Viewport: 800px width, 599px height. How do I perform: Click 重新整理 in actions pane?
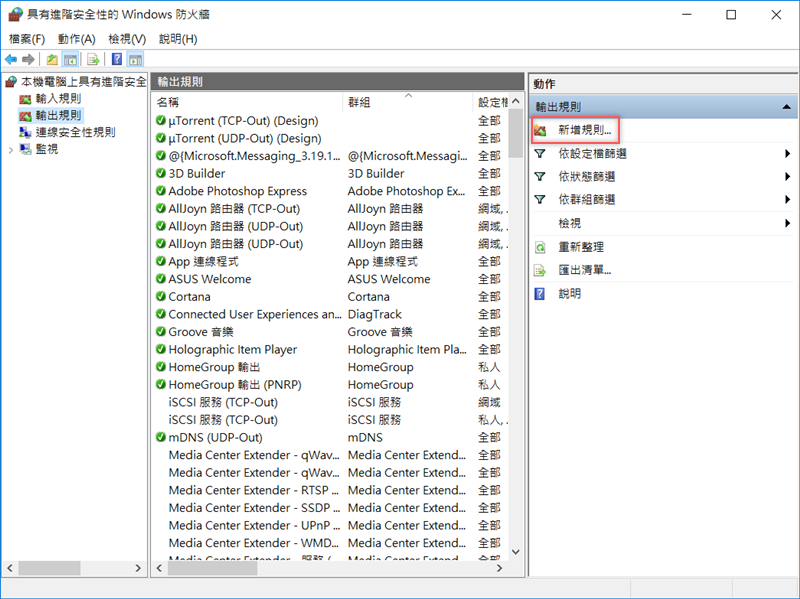[581, 247]
